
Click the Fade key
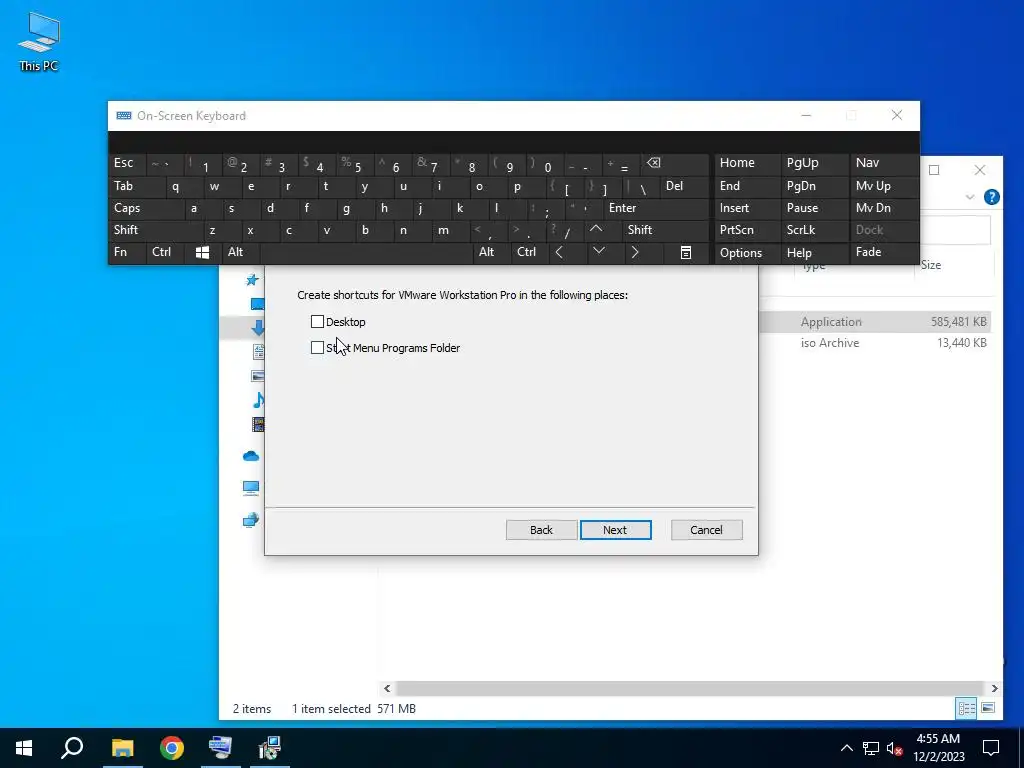pyautogui.click(x=884, y=253)
